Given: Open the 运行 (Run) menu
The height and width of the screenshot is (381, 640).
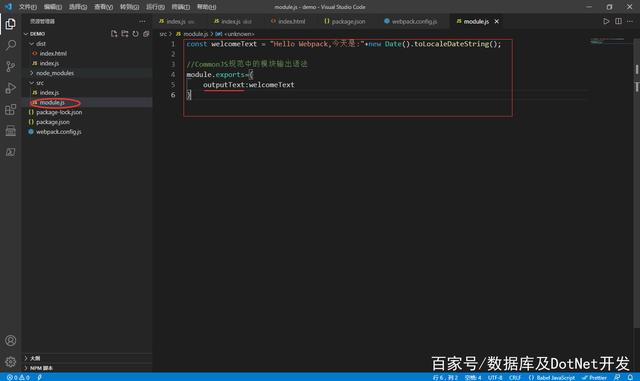Looking at the screenshot, I should (156, 7).
